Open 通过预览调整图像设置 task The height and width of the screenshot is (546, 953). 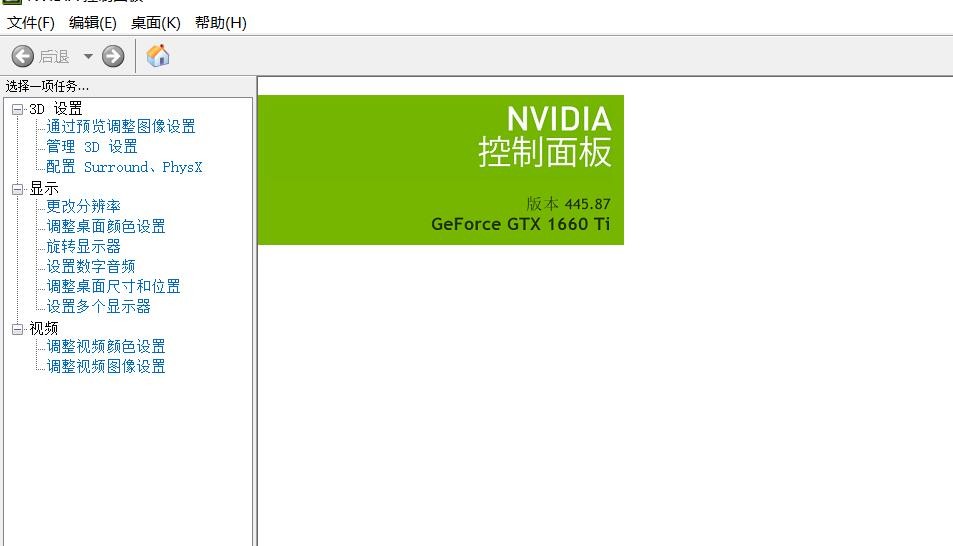[121, 126]
